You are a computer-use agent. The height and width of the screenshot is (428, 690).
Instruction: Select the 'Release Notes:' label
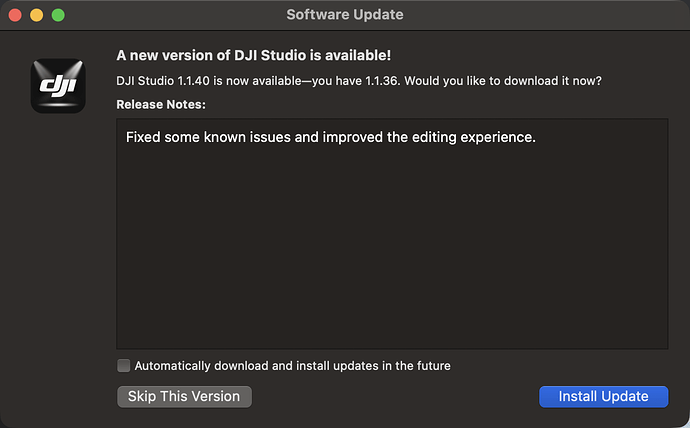[x=161, y=105]
